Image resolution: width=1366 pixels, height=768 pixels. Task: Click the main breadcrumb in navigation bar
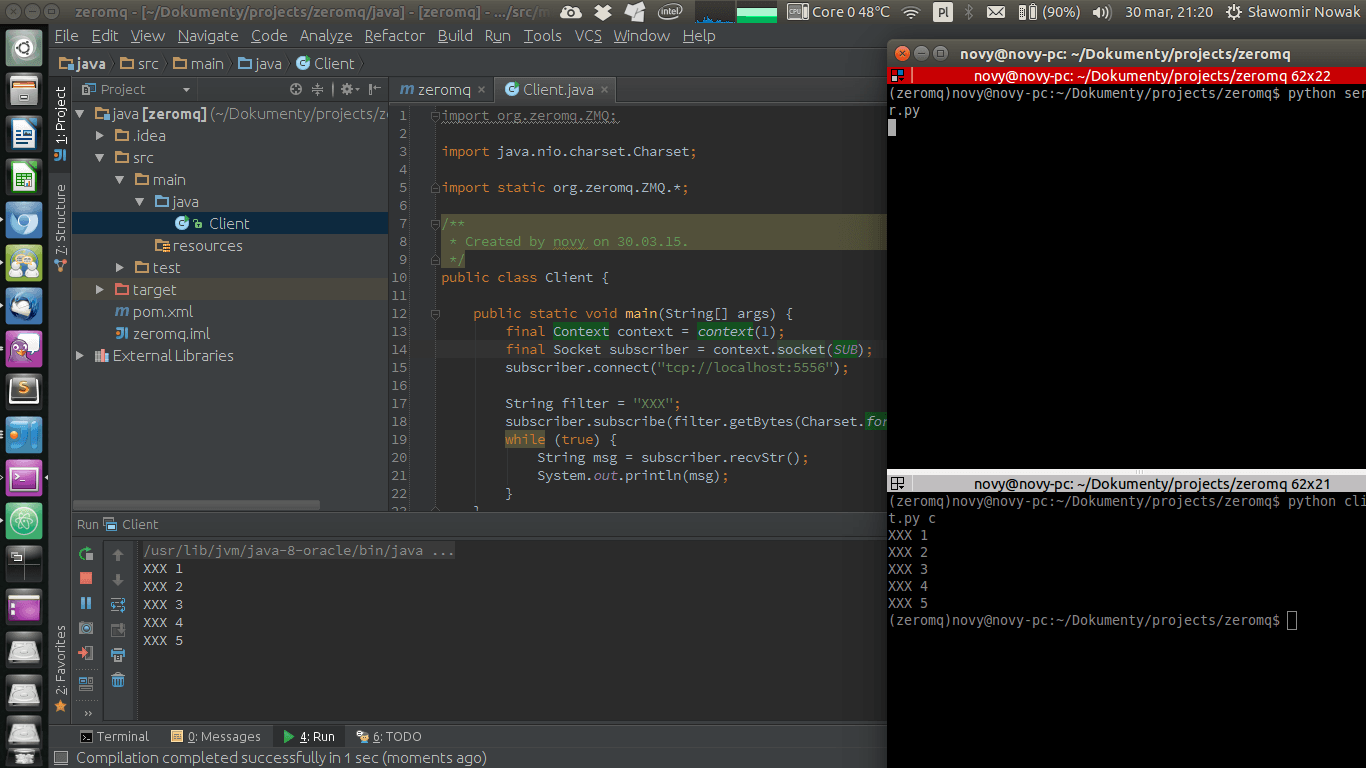pyautogui.click(x=198, y=63)
